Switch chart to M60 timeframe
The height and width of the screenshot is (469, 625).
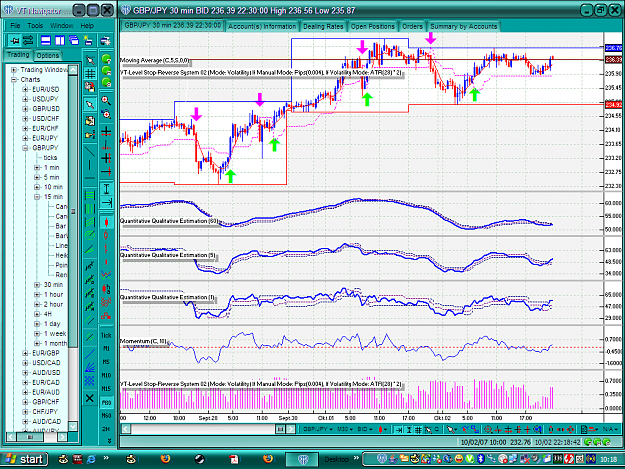click(106, 416)
